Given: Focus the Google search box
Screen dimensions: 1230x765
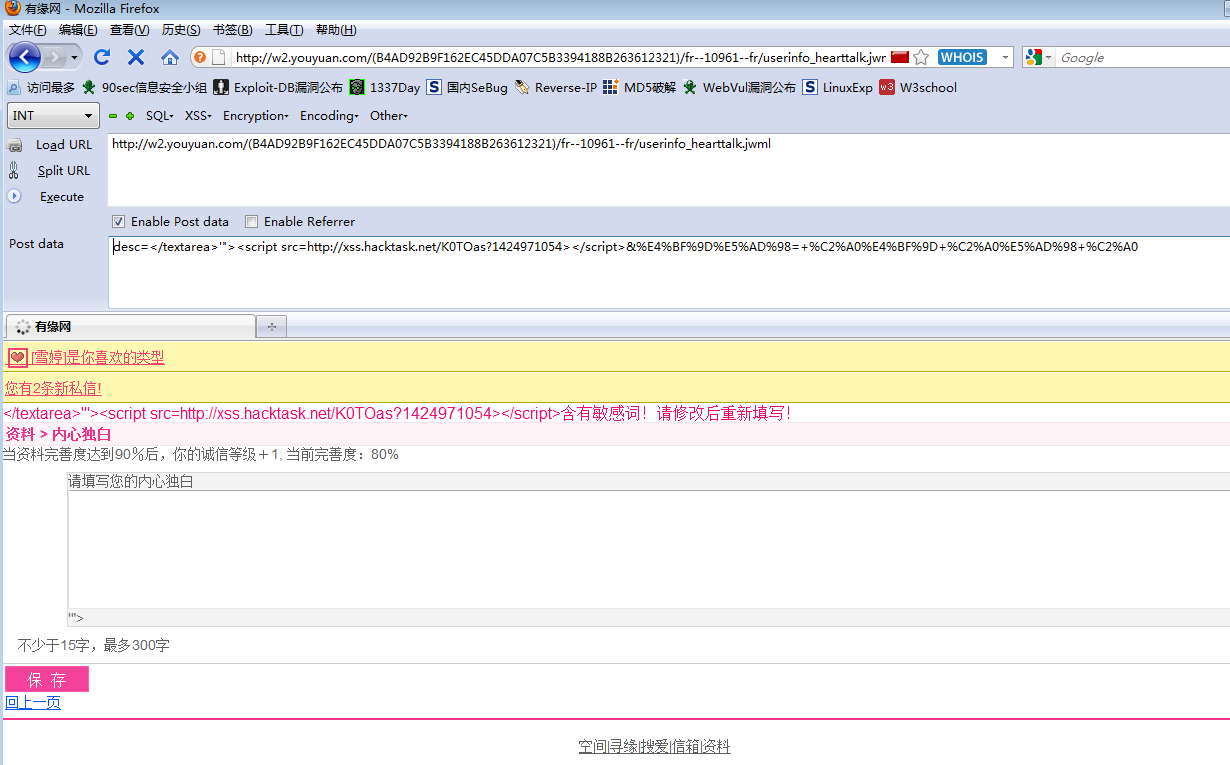Looking at the screenshot, I should pos(1142,57).
